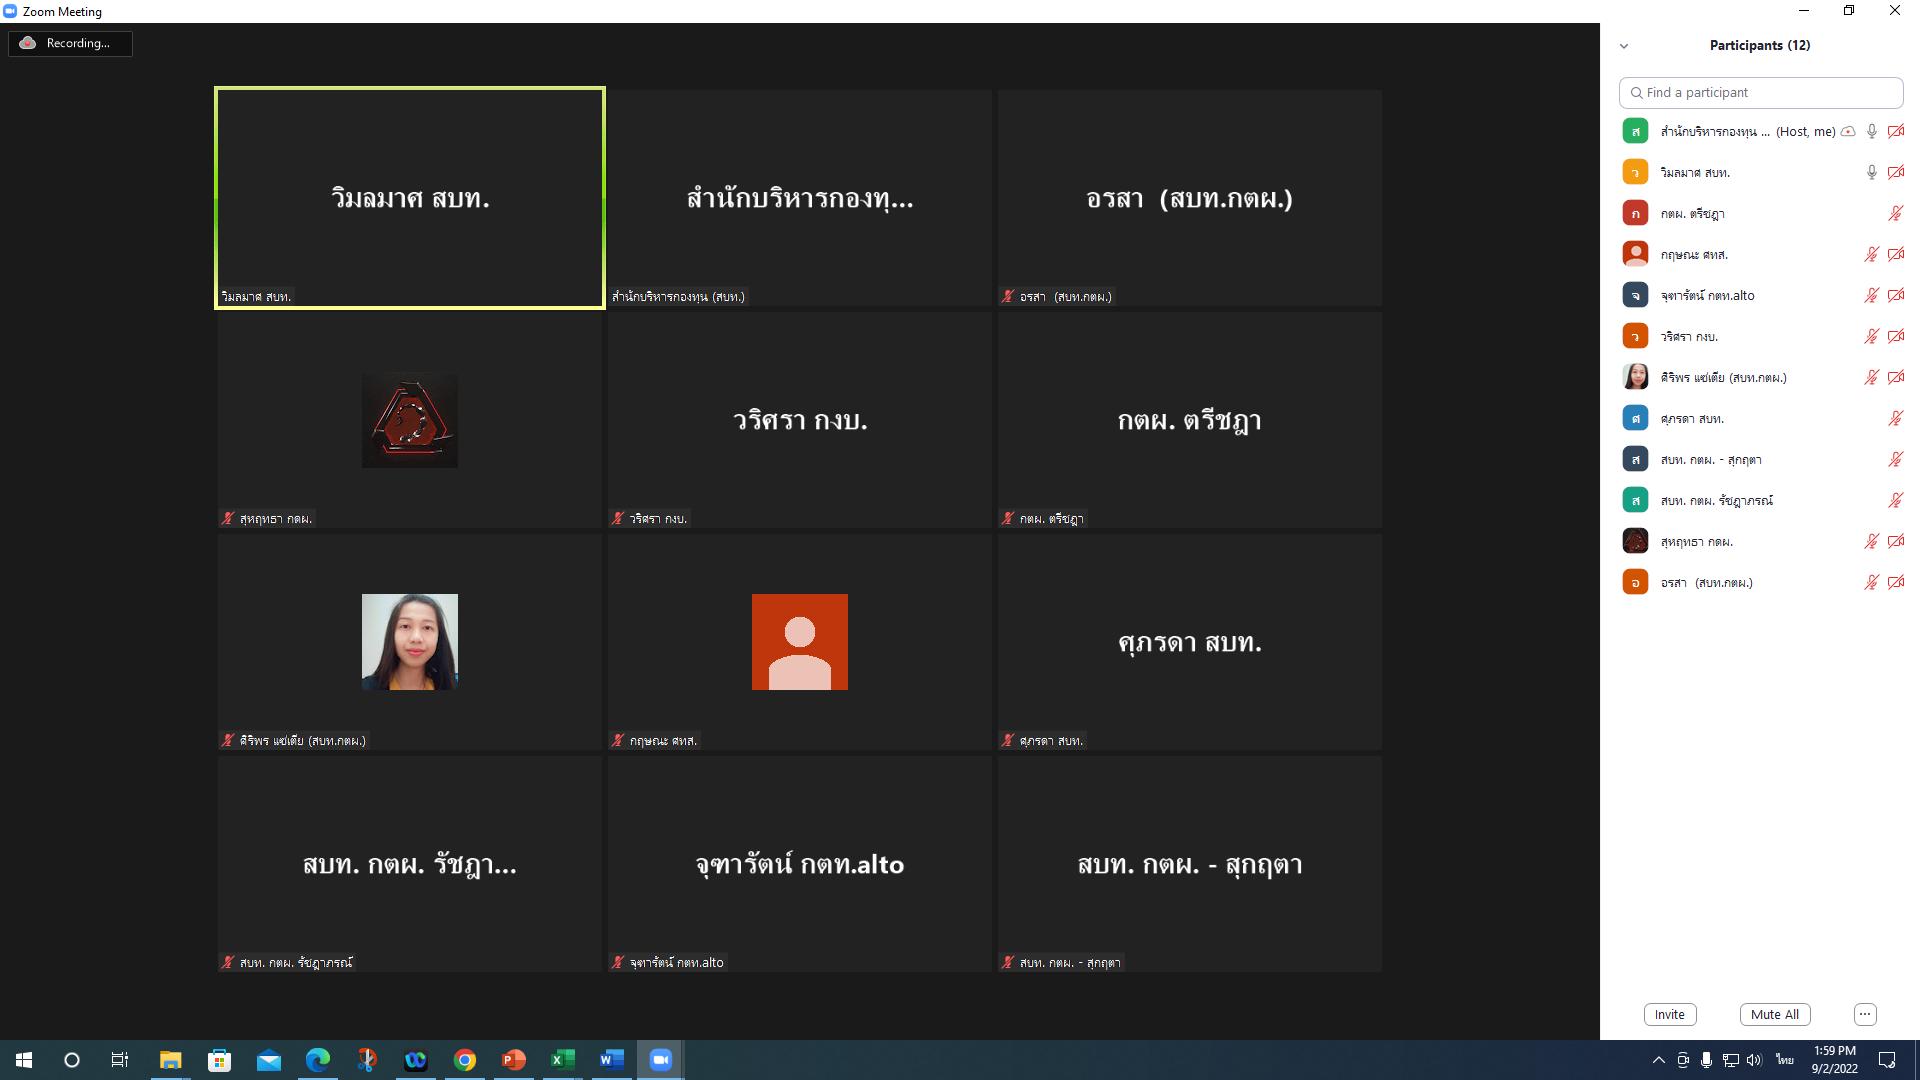
Task: Click the สุหฤทธา กตผ. name in participants list
Action: point(1696,542)
